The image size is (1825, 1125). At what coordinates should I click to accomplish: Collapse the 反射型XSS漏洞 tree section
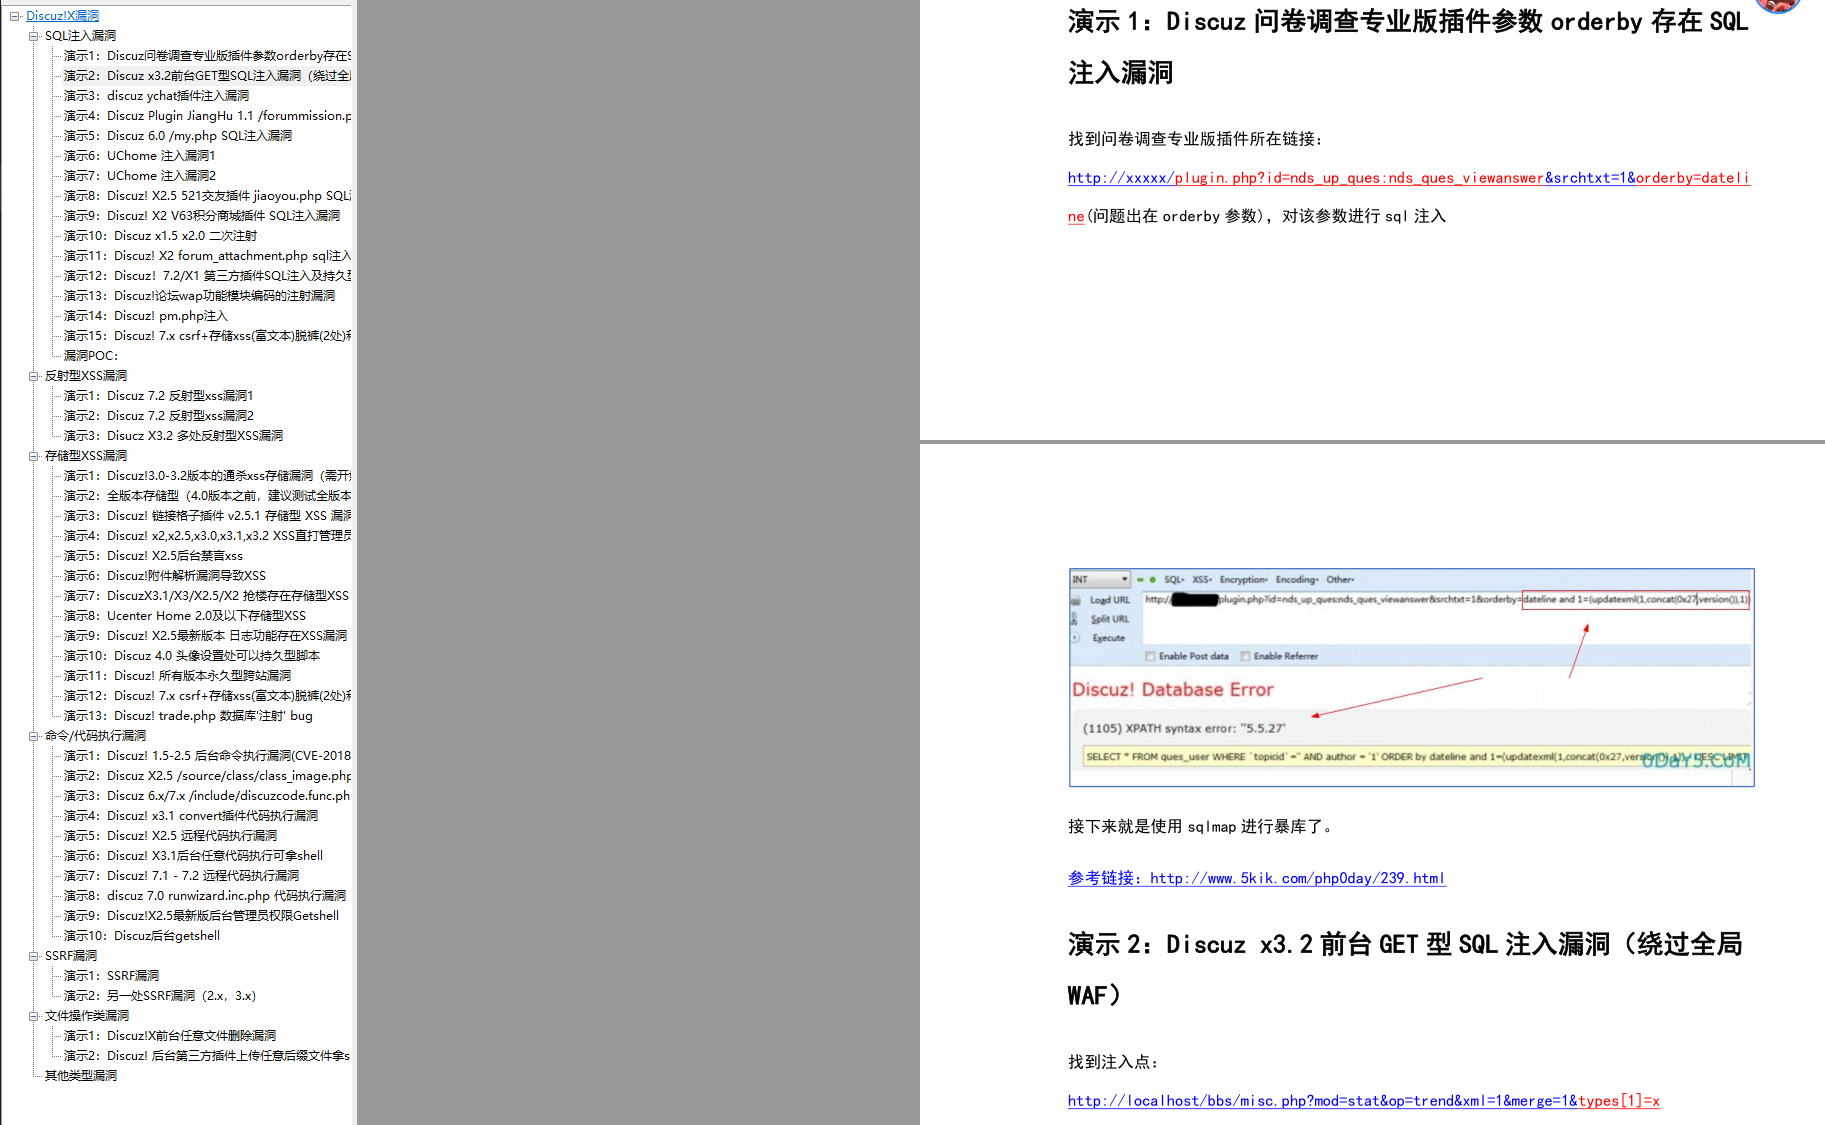point(34,376)
